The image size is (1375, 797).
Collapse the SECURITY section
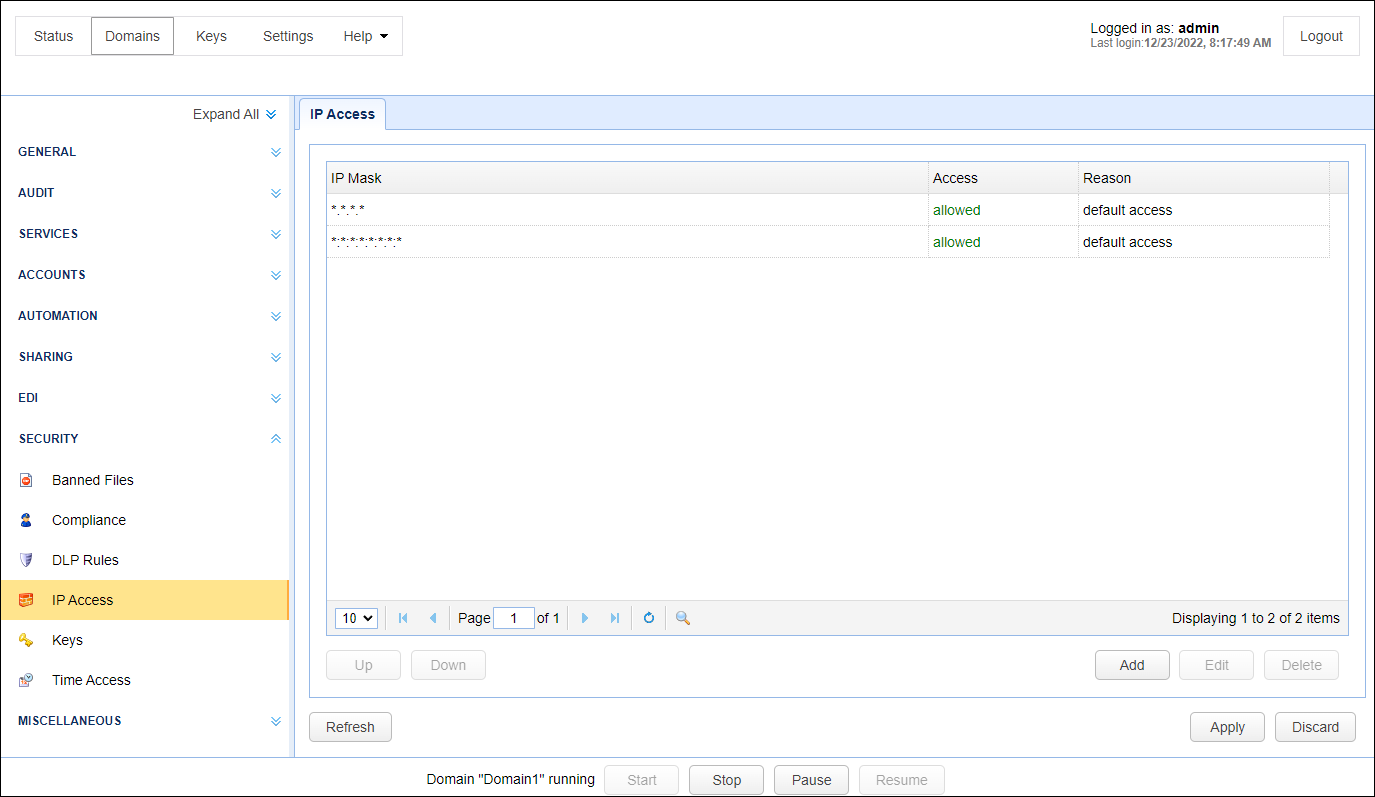point(276,439)
